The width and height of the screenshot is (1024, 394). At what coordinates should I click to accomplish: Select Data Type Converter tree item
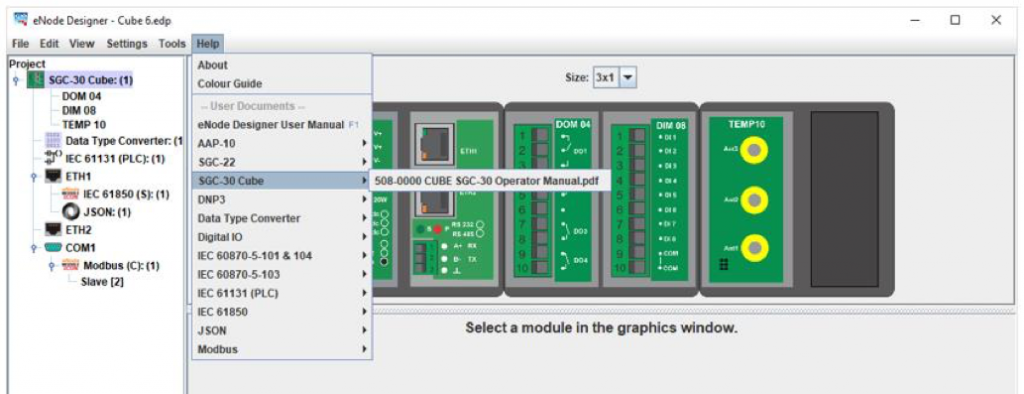click(x=124, y=140)
